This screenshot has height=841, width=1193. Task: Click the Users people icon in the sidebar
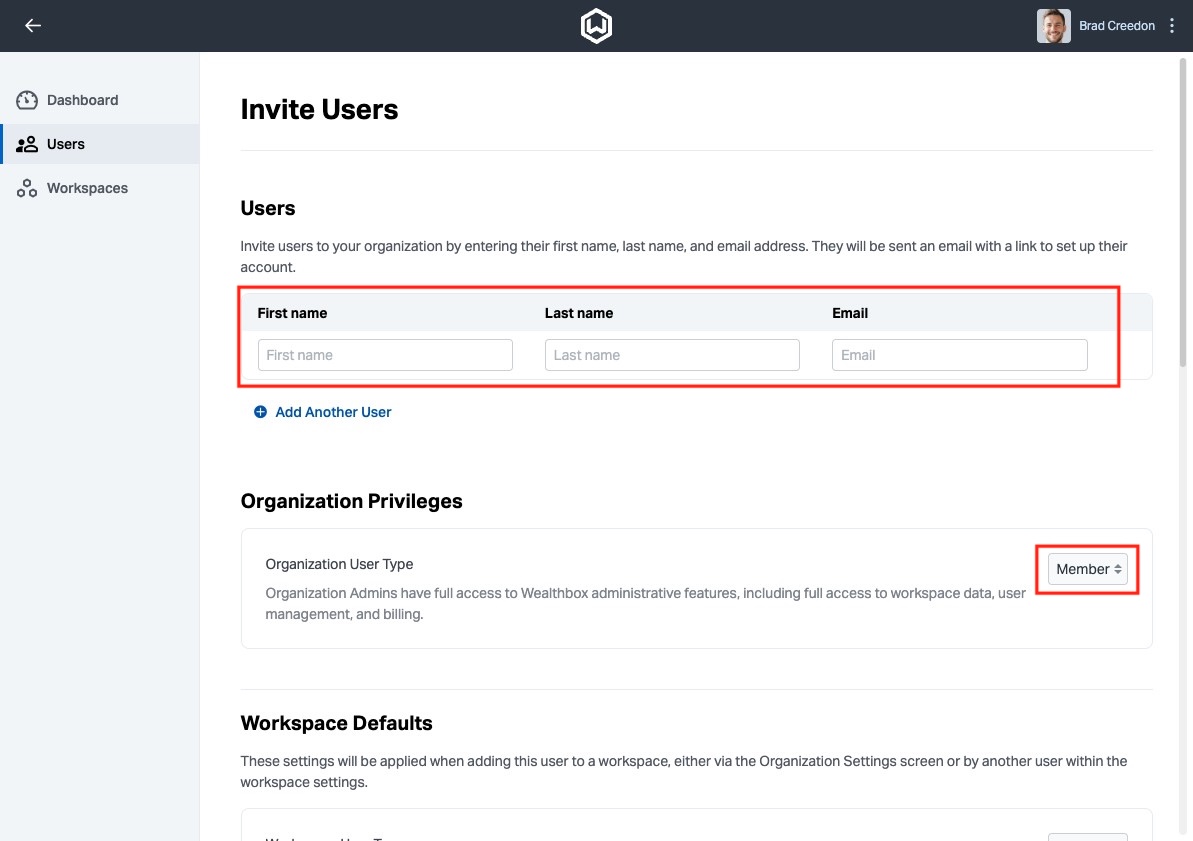coord(27,144)
